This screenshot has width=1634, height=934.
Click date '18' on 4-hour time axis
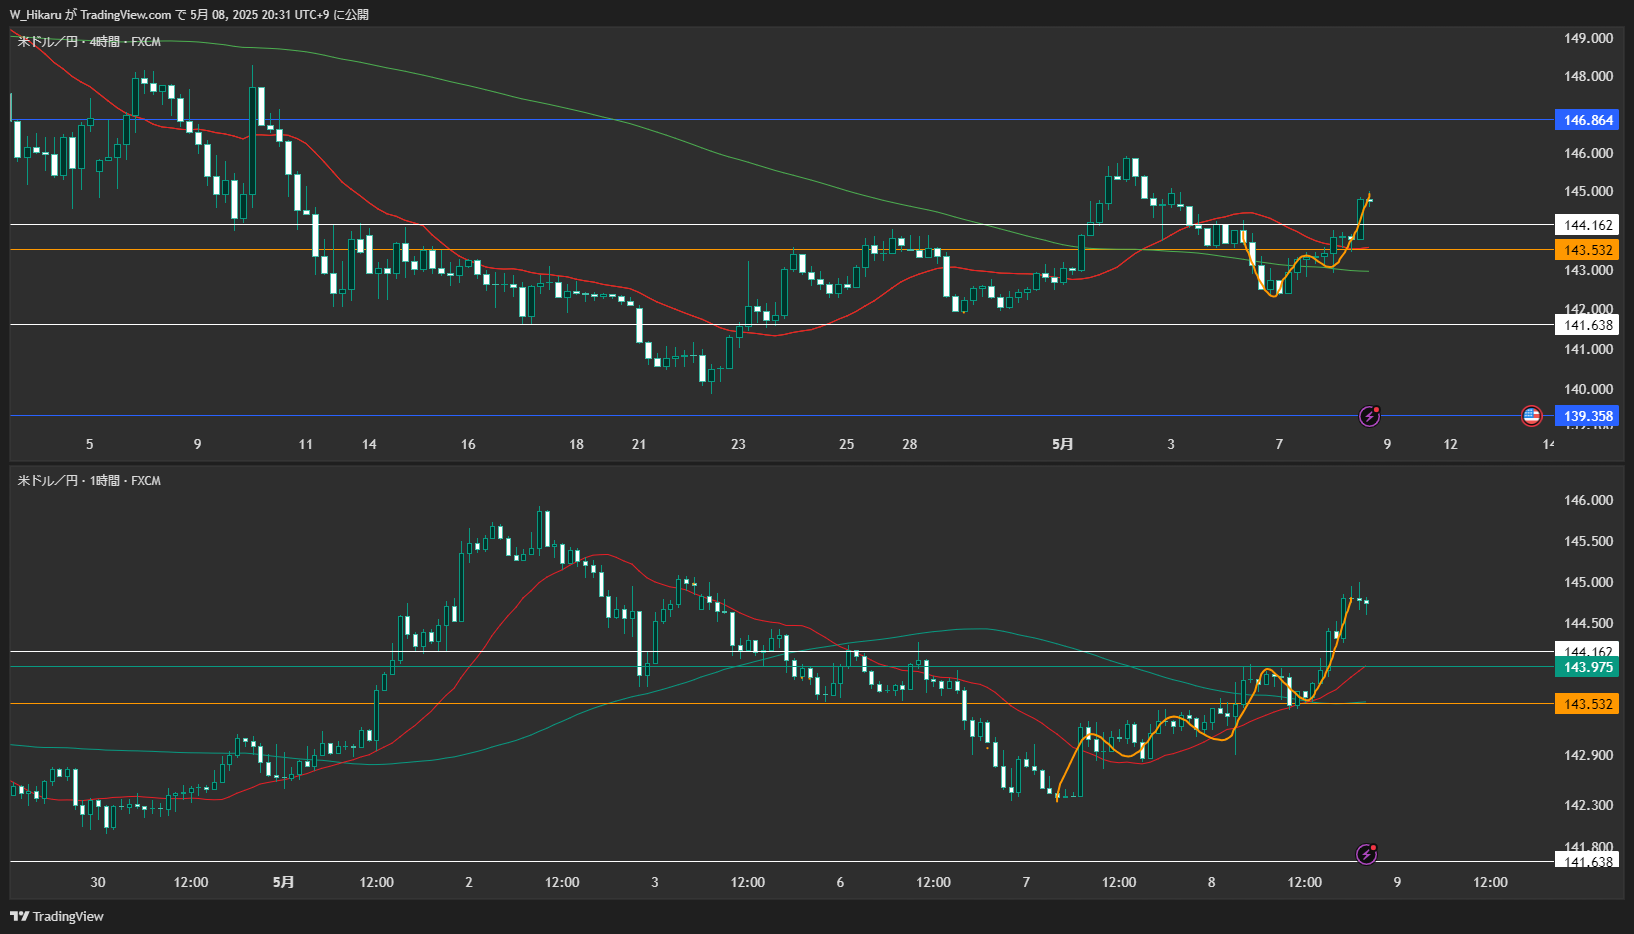point(576,444)
